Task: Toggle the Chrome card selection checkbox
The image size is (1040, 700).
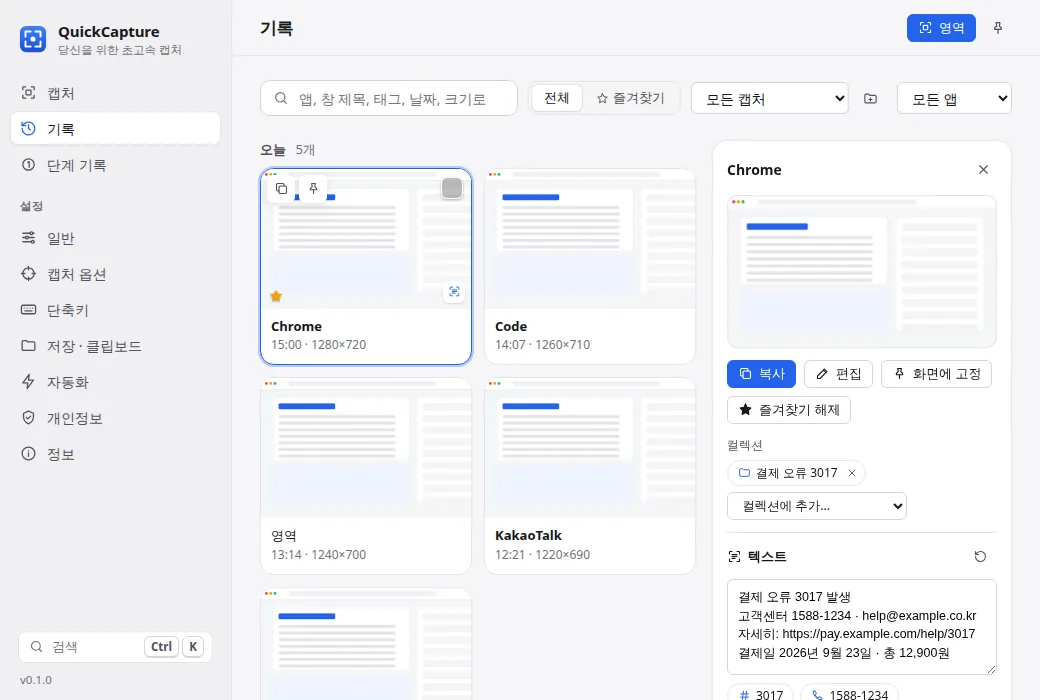Action: 452,188
